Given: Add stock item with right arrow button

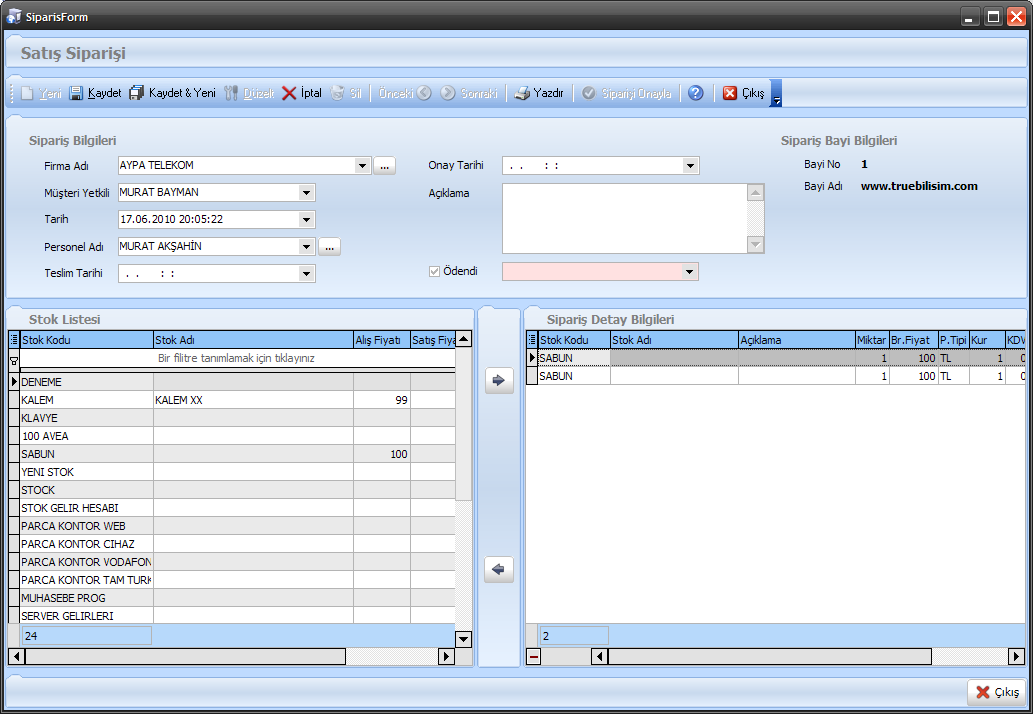Looking at the screenshot, I should click(x=499, y=380).
